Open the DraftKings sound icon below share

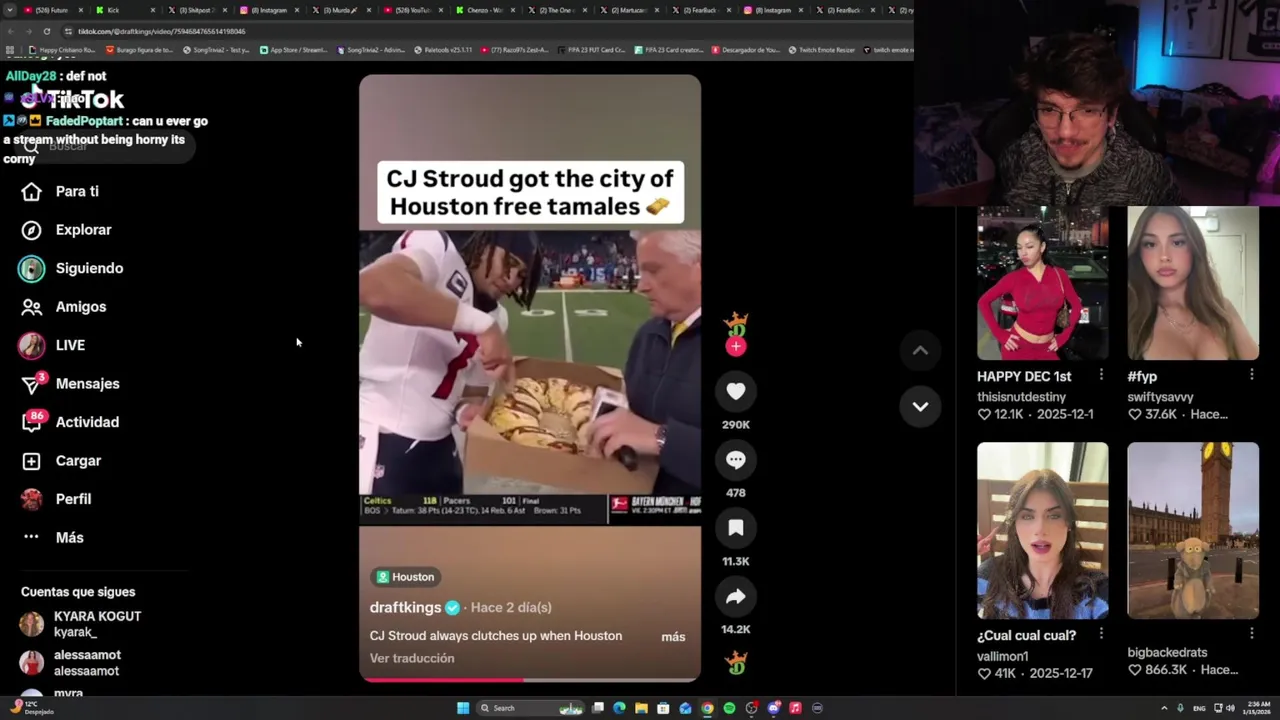[x=736, y=662]
